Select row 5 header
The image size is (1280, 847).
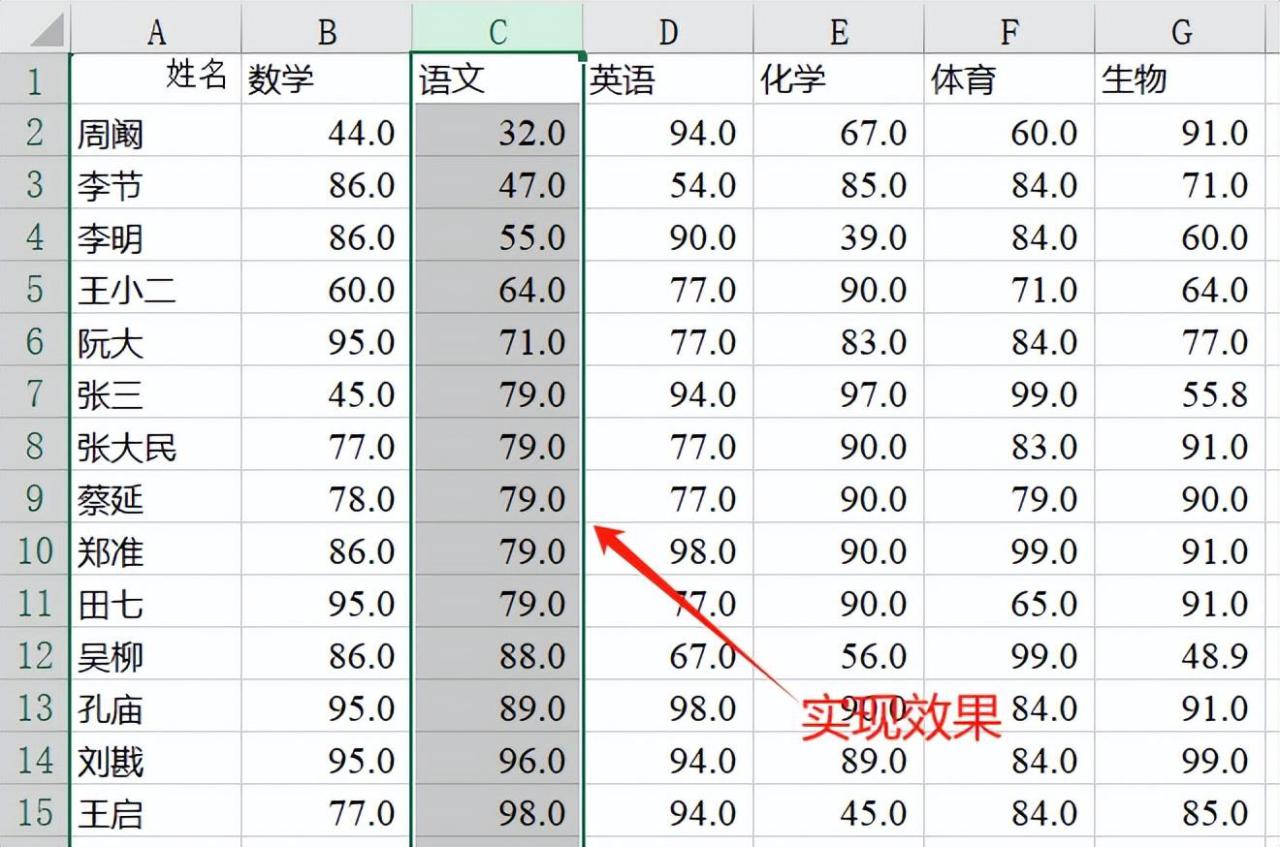pos(34,288)
